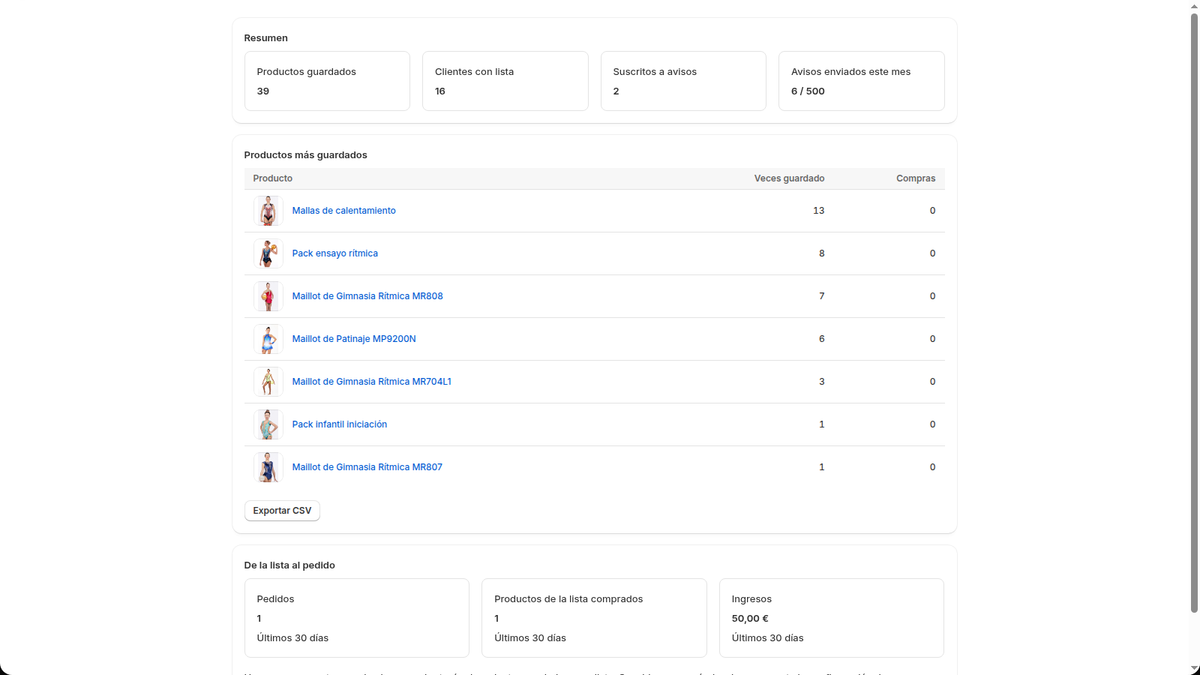Image resolution: width=1200 pixels, height=675 pixels.
Task: Open the Mallas de calentamiento product link
Action: (344, 211)
